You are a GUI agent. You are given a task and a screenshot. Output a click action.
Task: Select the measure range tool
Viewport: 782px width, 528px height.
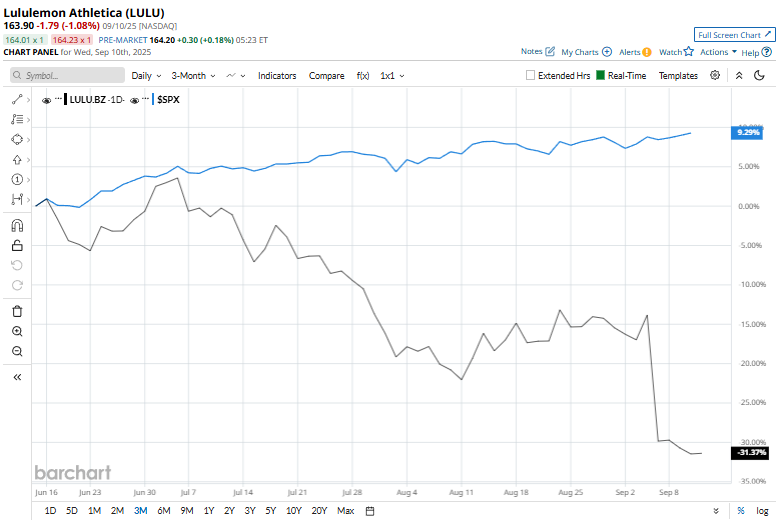point(17,199)
